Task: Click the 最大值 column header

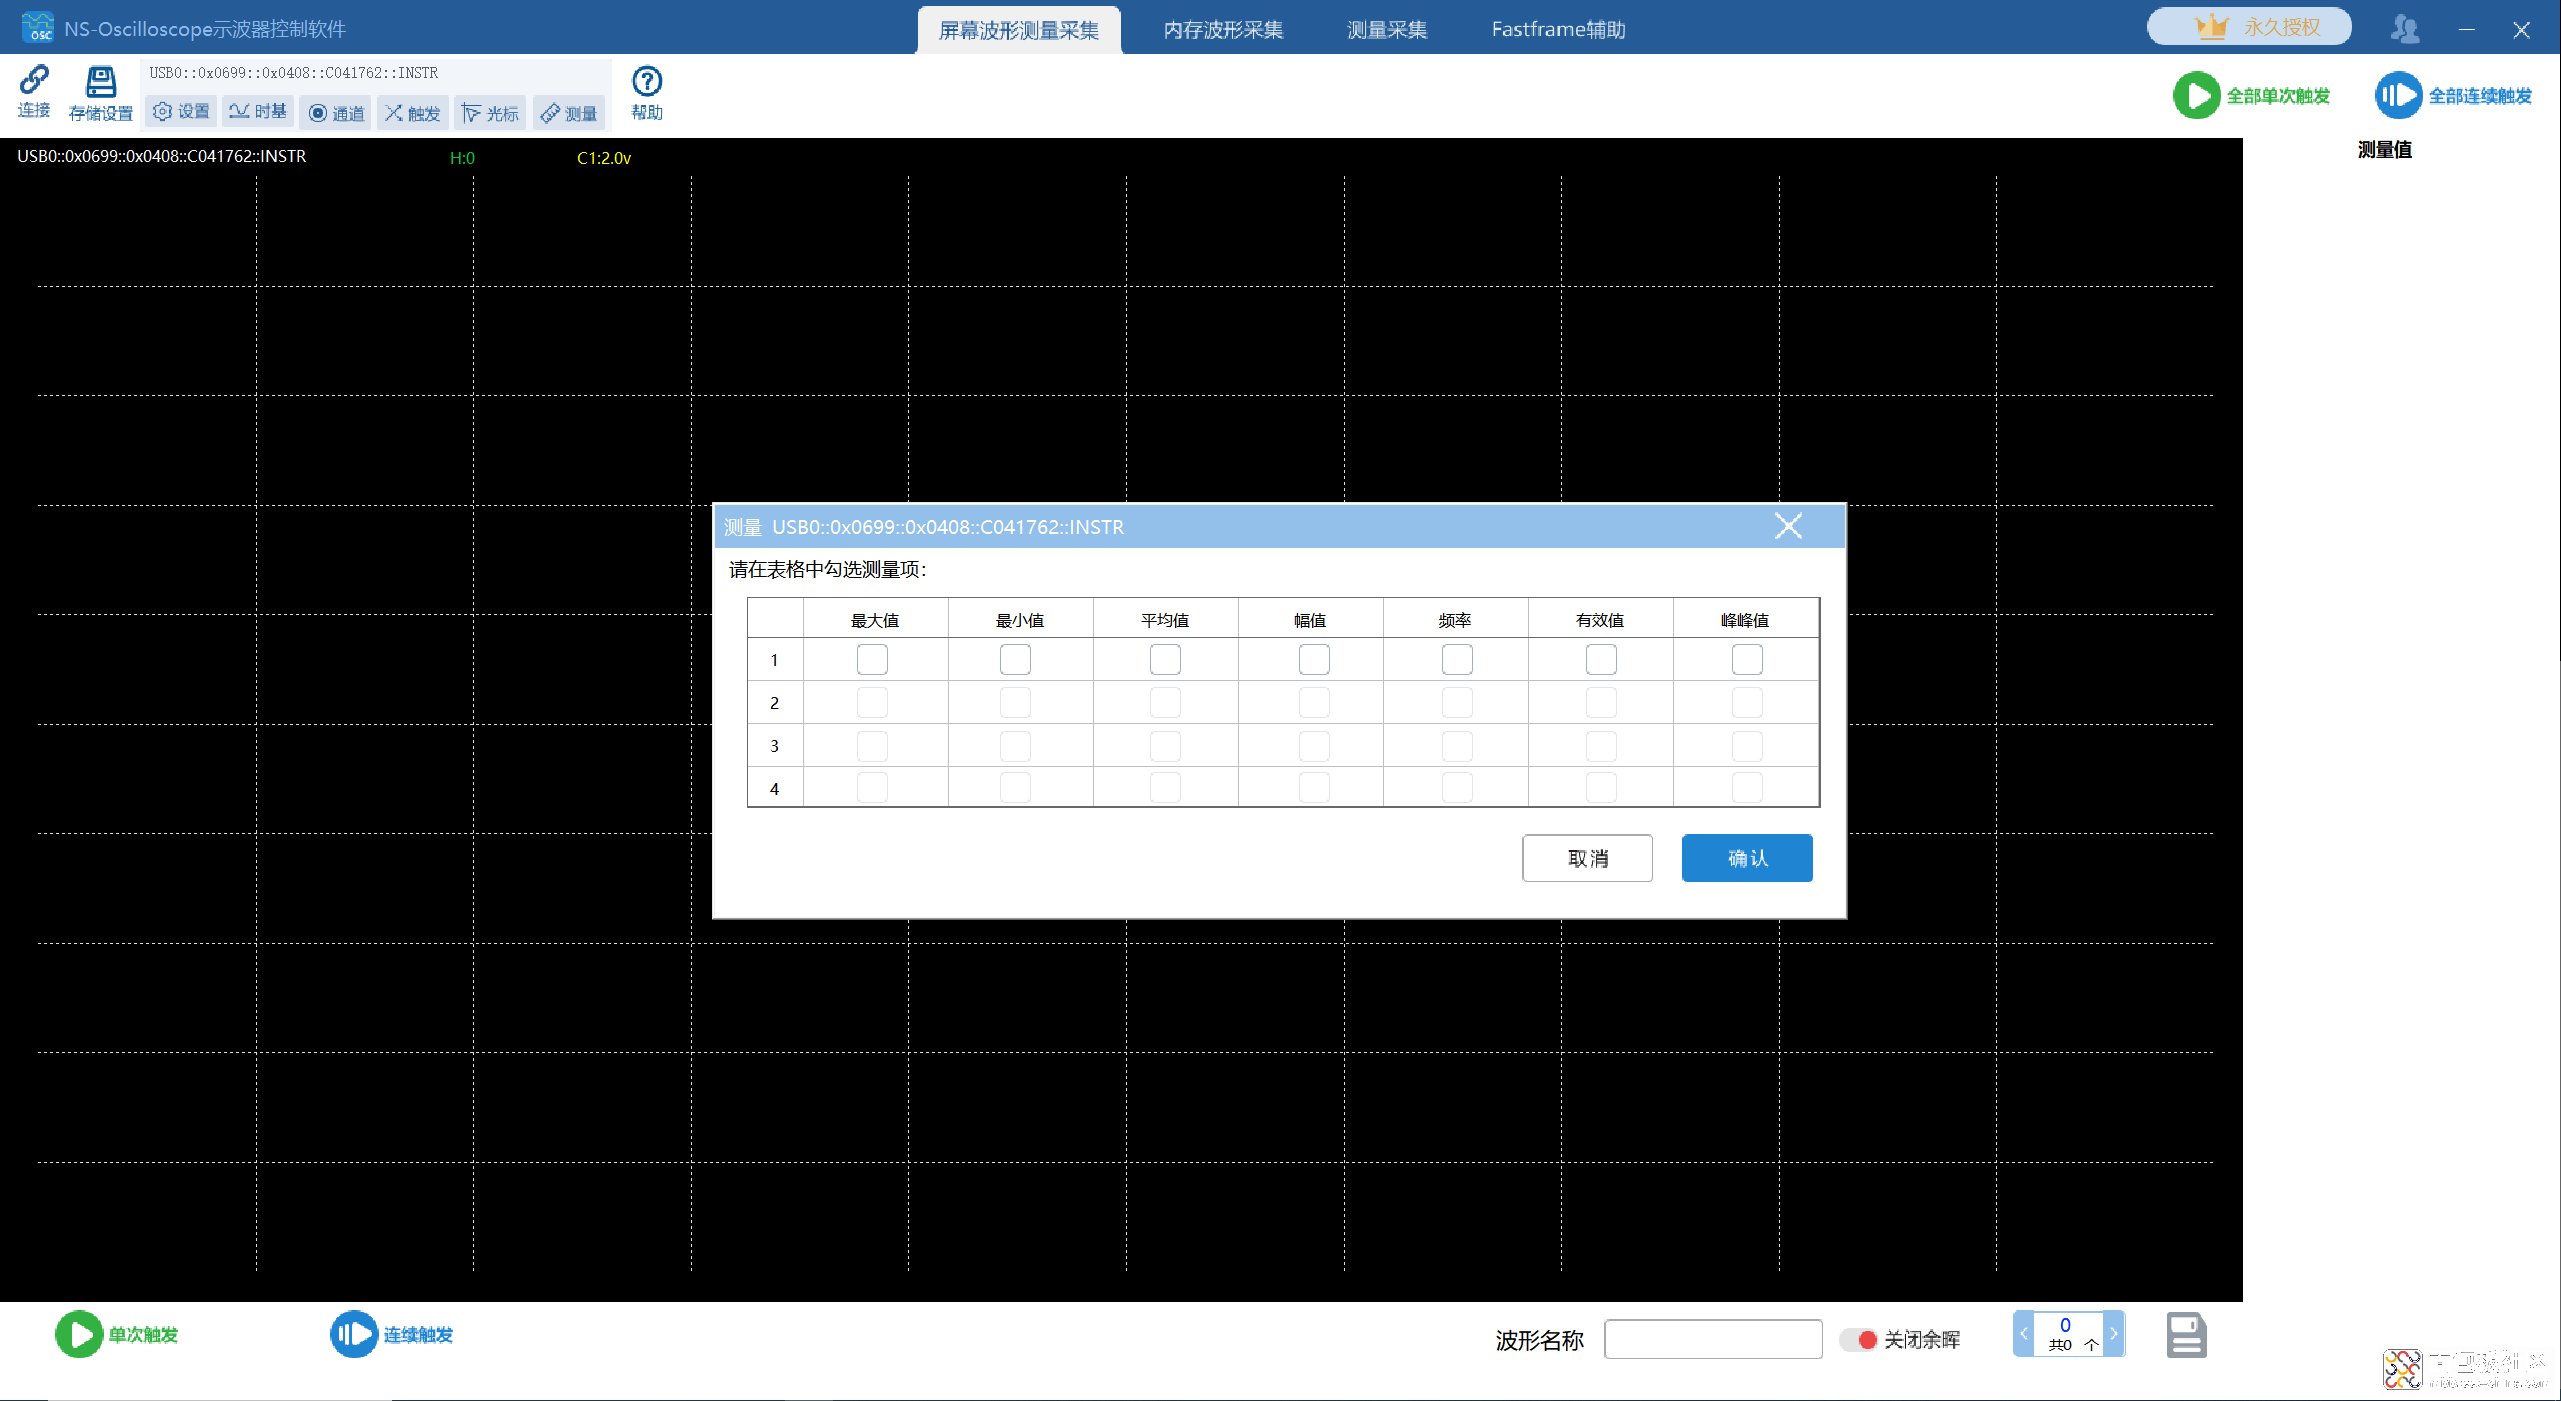Action: pyautogui.click(x=875, y=620)
